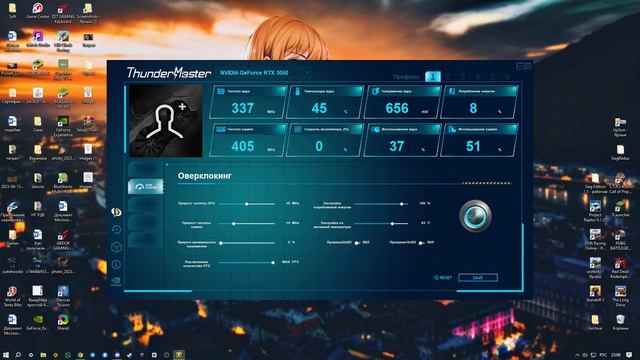
Task: Open the Game Center desktop icon
Action: [38, 11]
